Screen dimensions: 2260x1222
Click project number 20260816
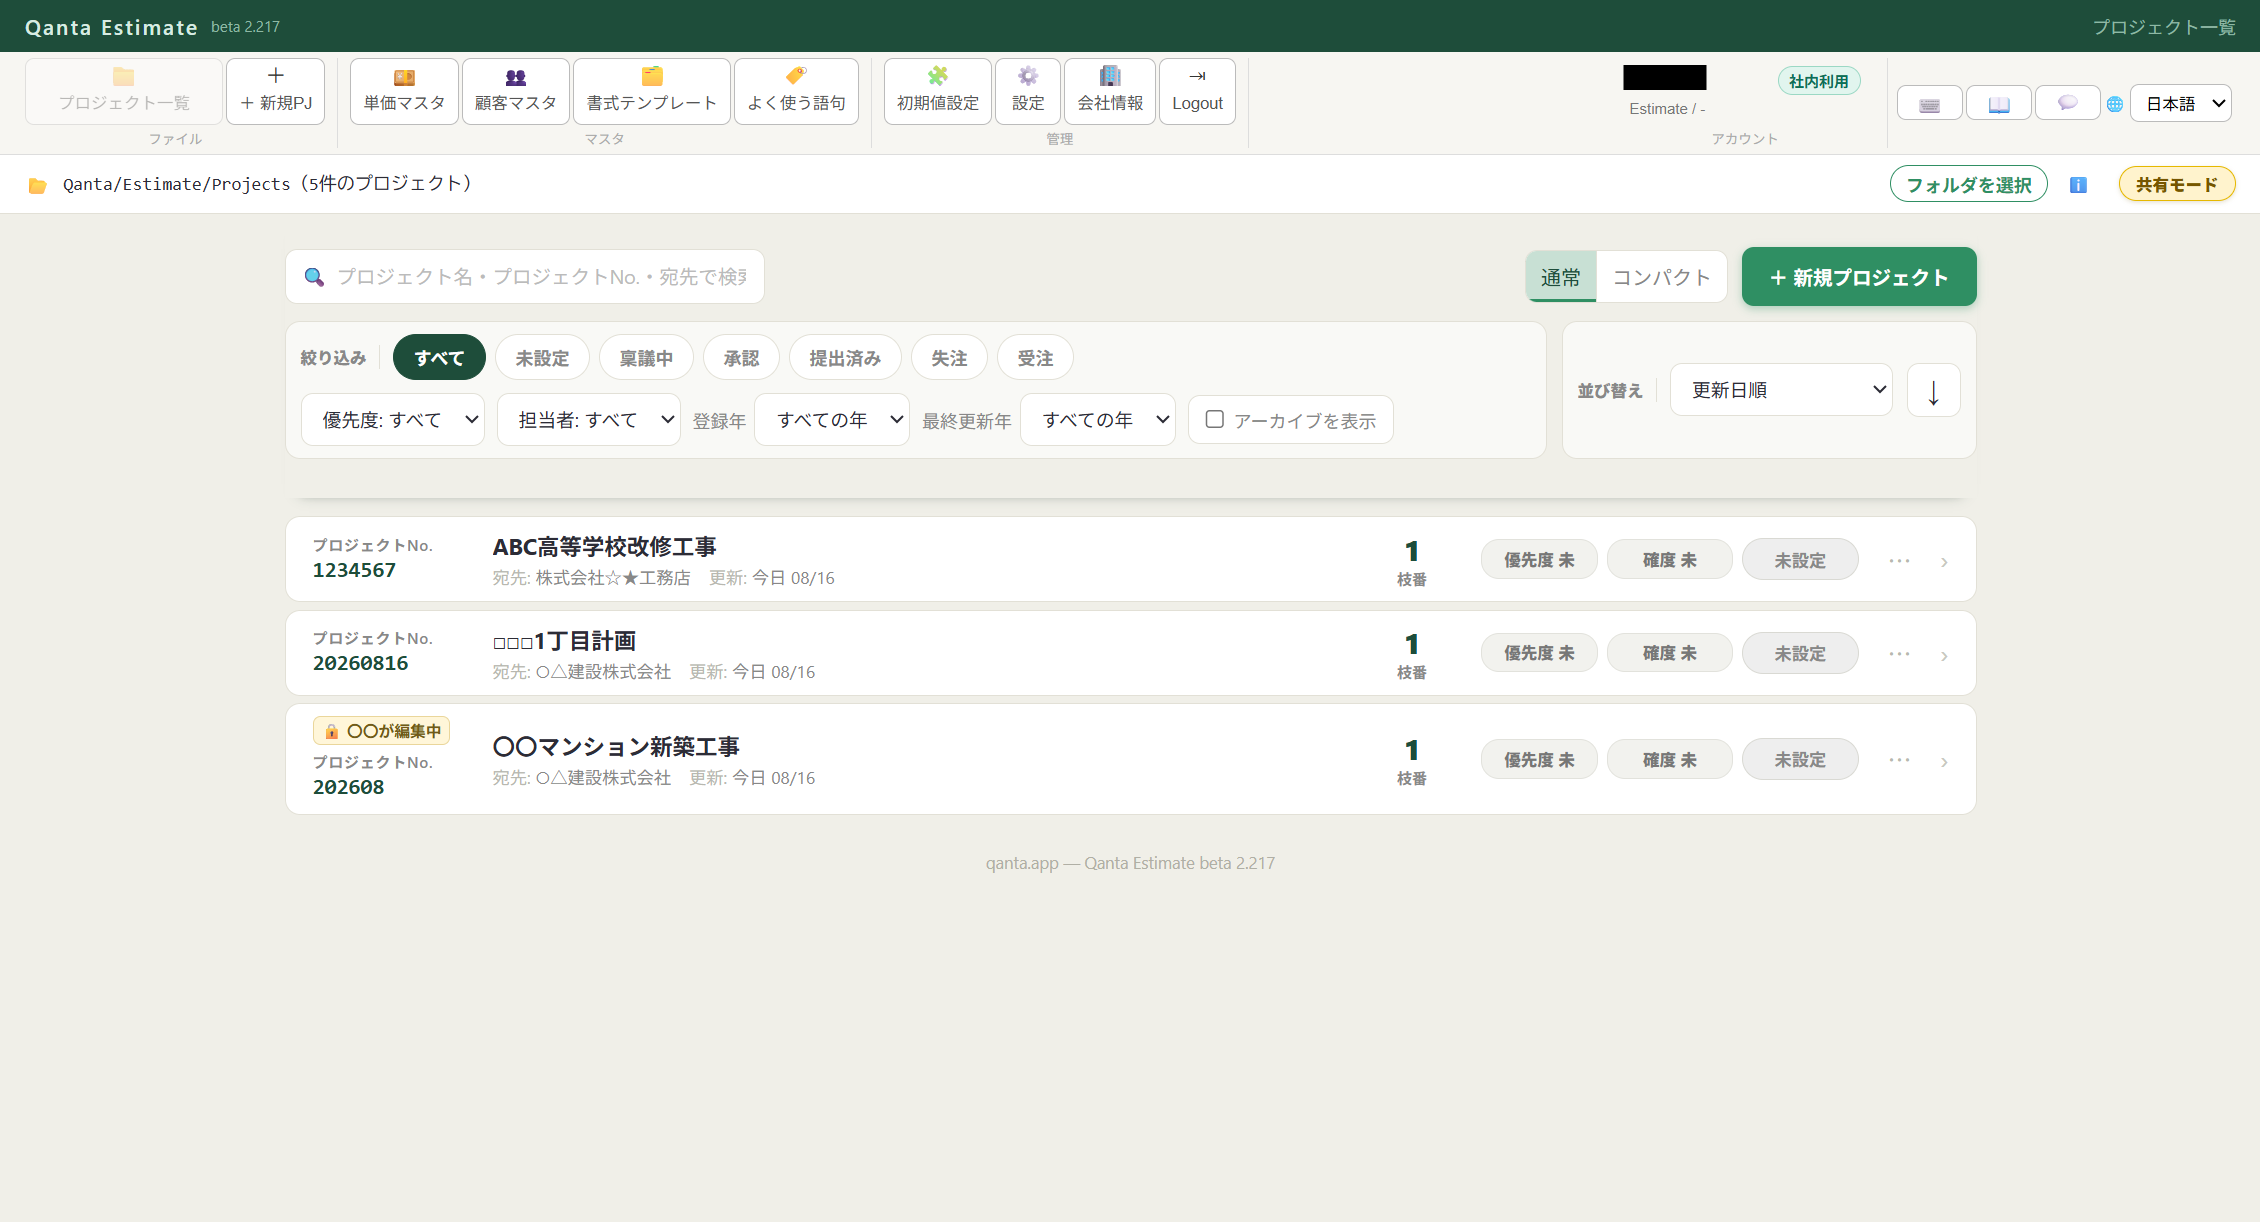[360, 663]
